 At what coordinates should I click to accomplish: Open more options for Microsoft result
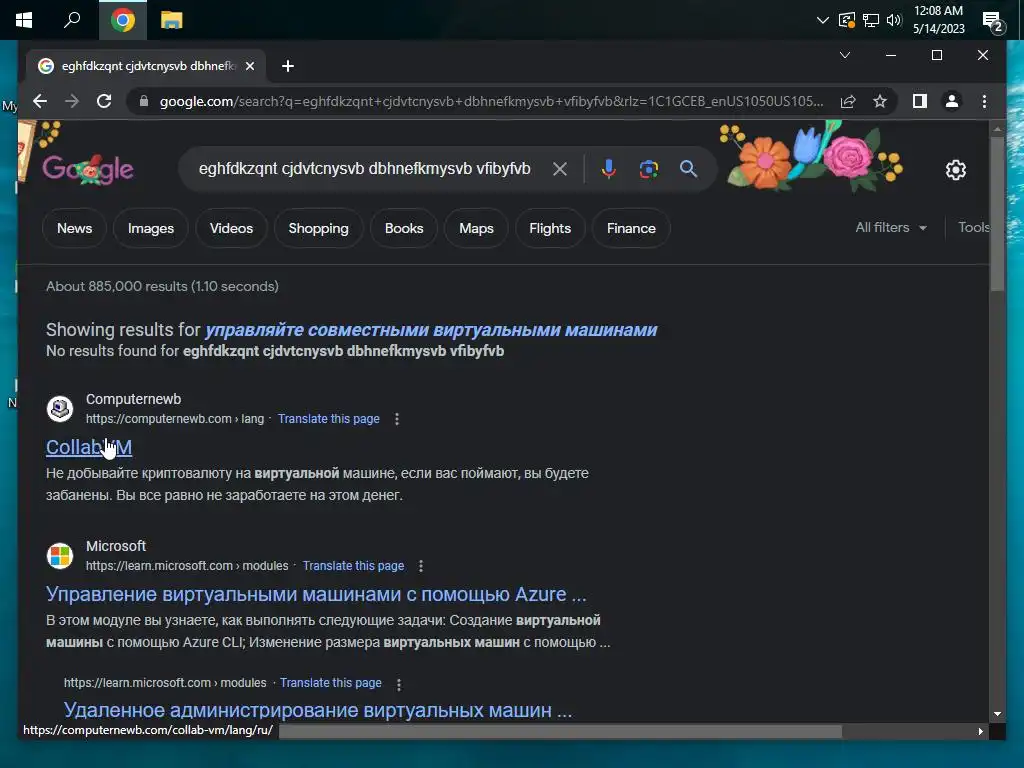[x=421, y=566]
